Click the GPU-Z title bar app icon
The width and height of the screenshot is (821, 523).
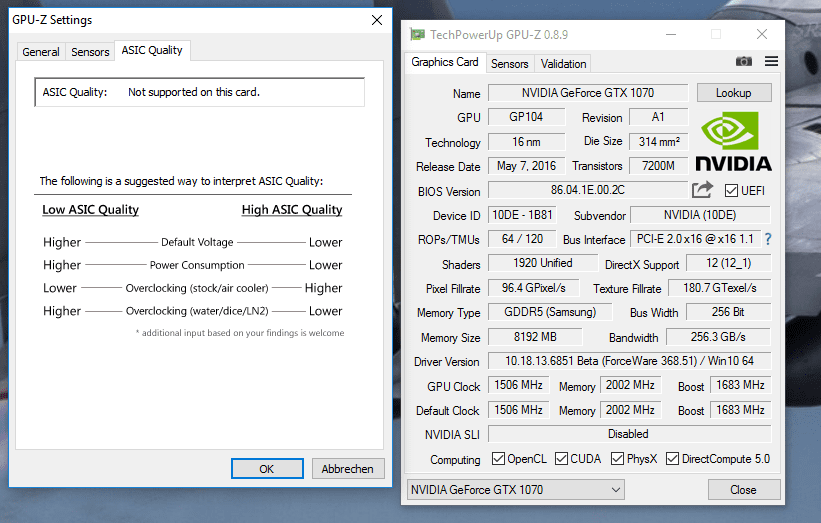(417, 35)
